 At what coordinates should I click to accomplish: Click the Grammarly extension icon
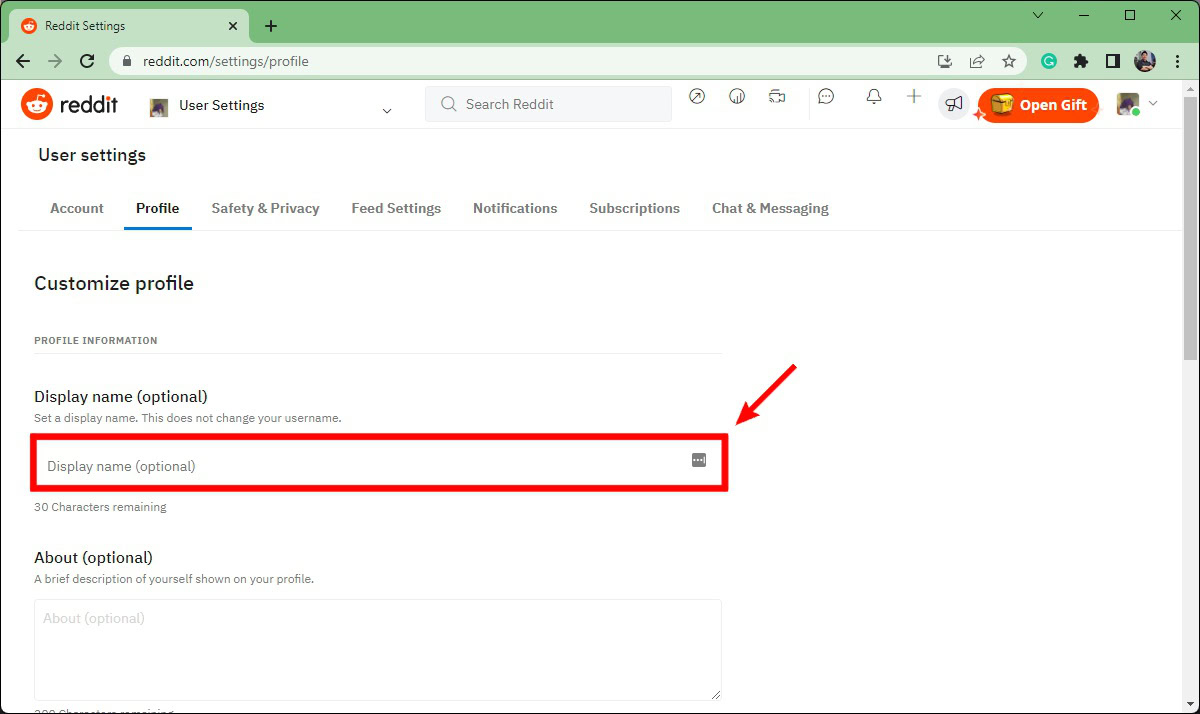pyautogui.click(x=1048, y=60)
